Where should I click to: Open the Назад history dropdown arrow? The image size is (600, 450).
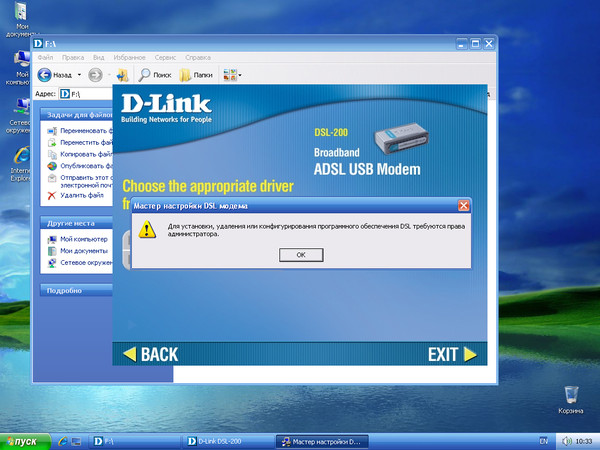pyautogui.click(x=79, y=75)
